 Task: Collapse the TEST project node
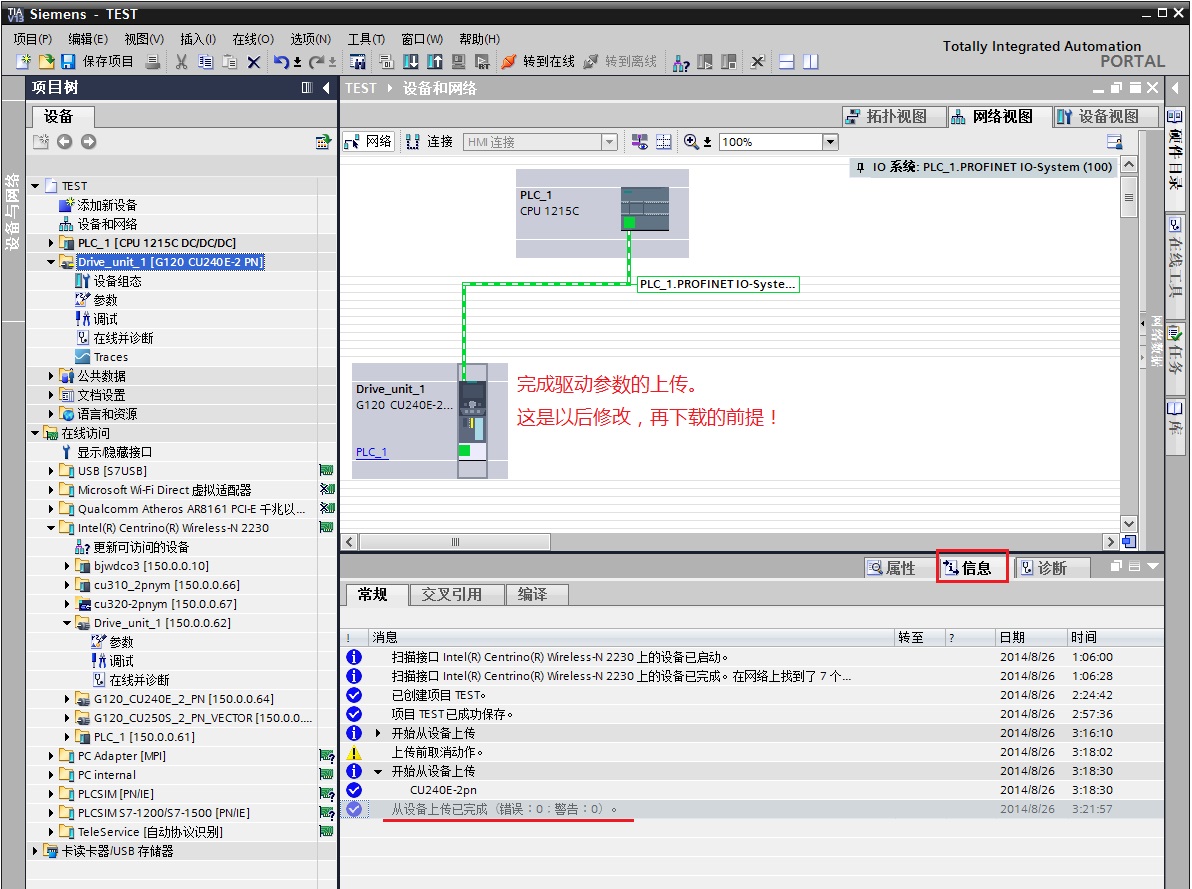click(x=35, y=186)
